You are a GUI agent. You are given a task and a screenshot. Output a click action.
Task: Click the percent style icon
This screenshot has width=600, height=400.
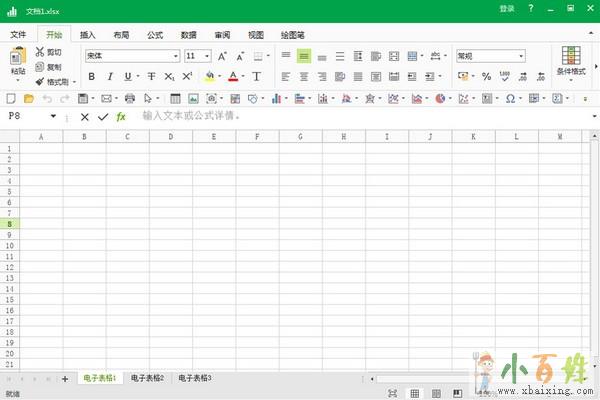click(x=486, y=76)
